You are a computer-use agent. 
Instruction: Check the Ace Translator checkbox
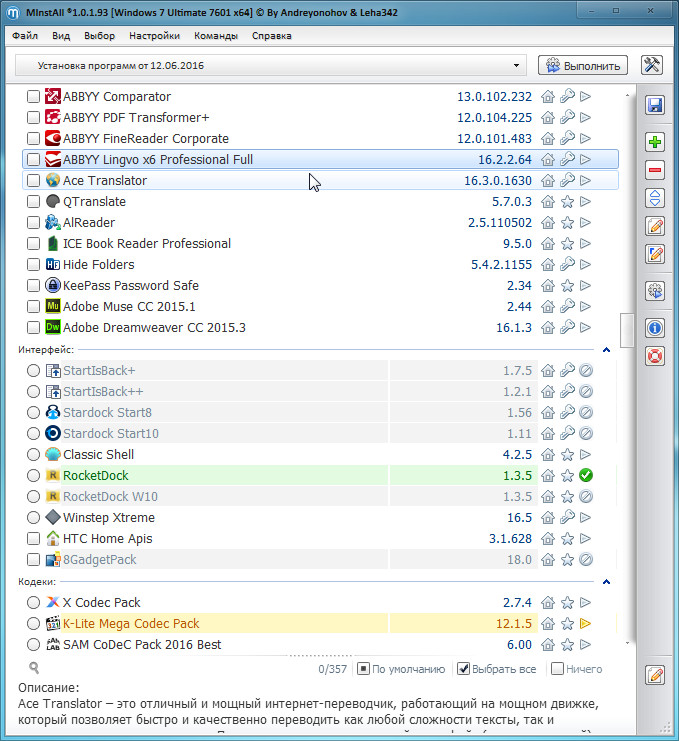(x=33, y=181)
